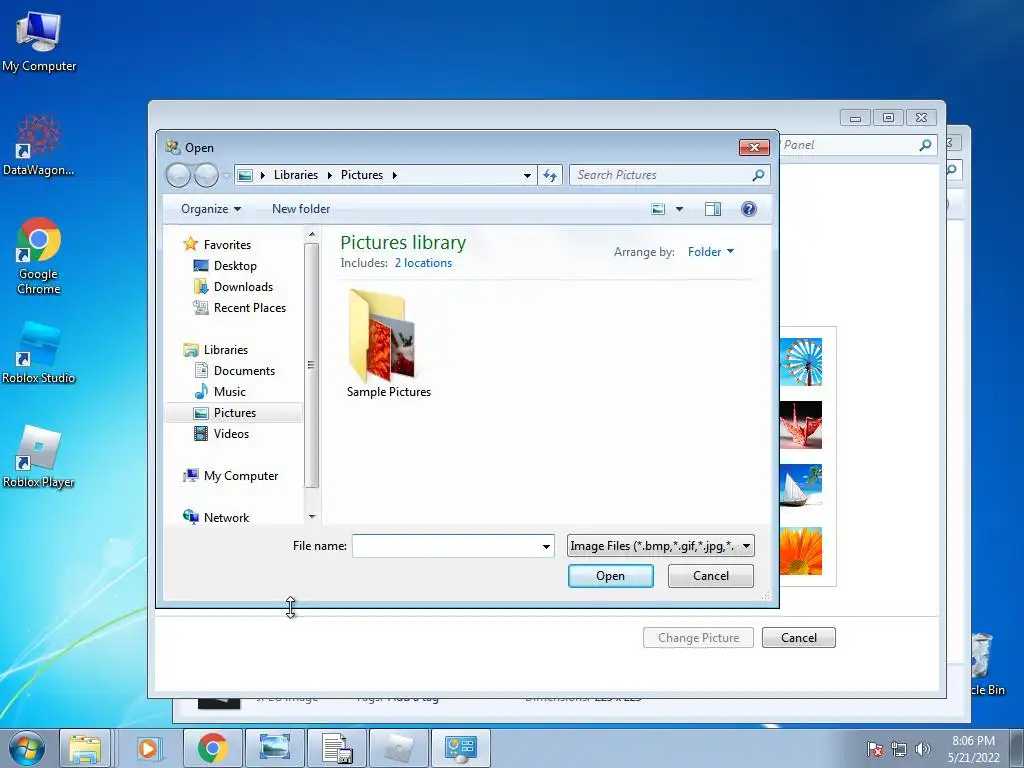Click Cancel in the Open dialog
Image resolution: width=1024 pixels, height=768 pixels.
tap(711, 576)
